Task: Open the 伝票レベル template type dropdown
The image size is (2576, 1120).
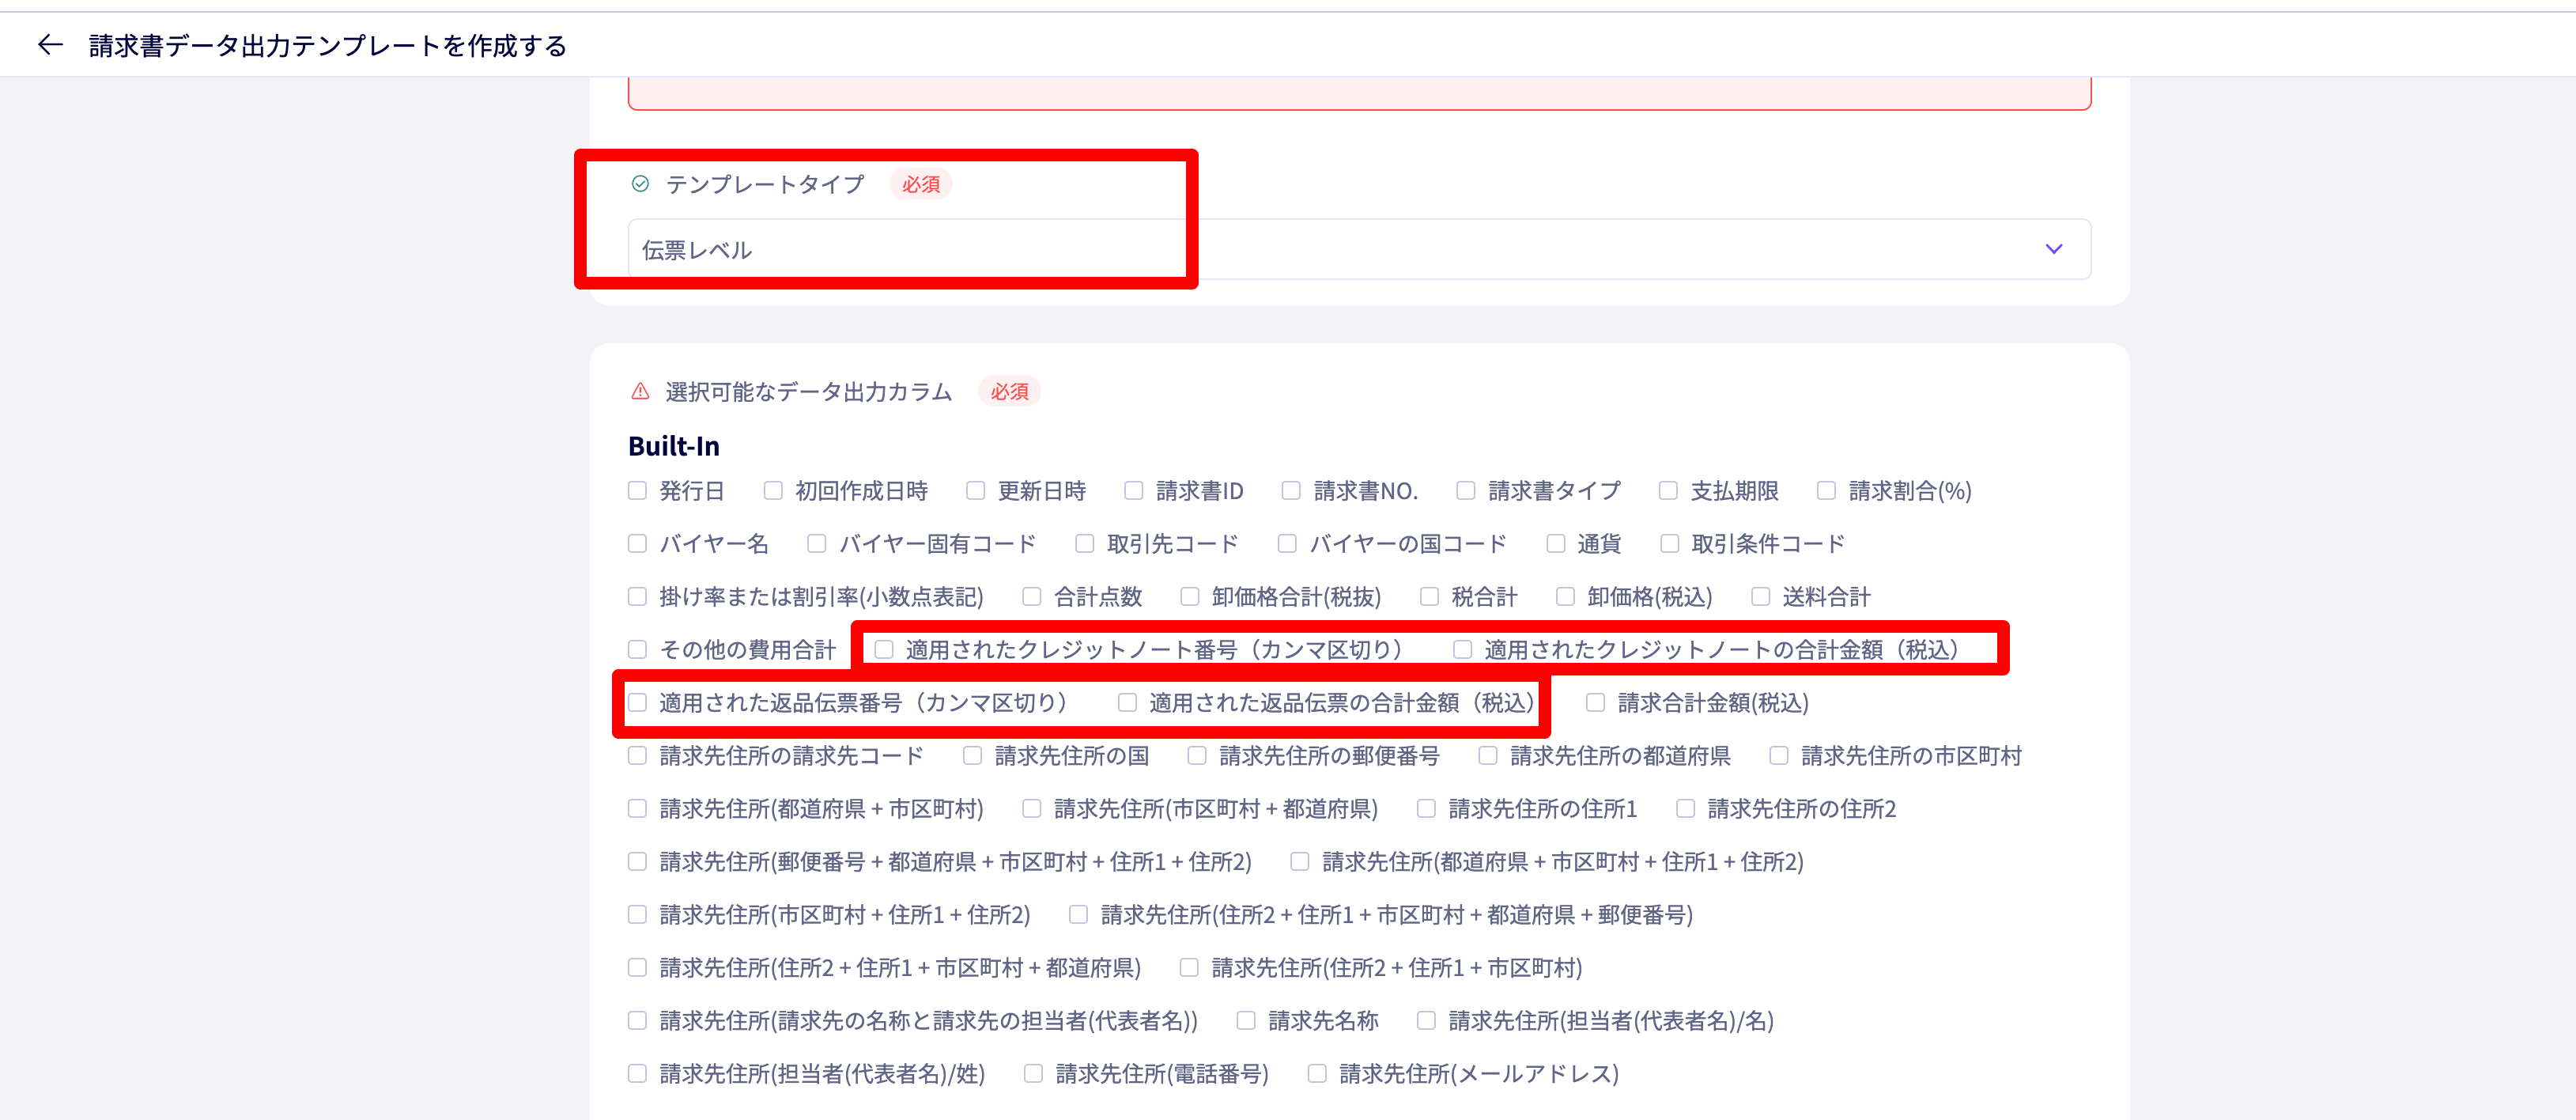Action: point(1359,249)
